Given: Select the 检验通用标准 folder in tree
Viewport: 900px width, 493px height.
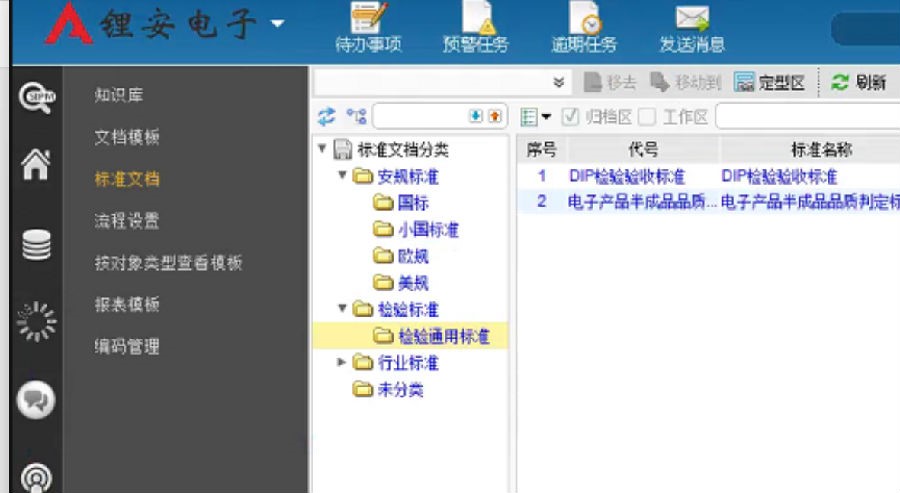Looking at the screenshot, I should point(443,336).
